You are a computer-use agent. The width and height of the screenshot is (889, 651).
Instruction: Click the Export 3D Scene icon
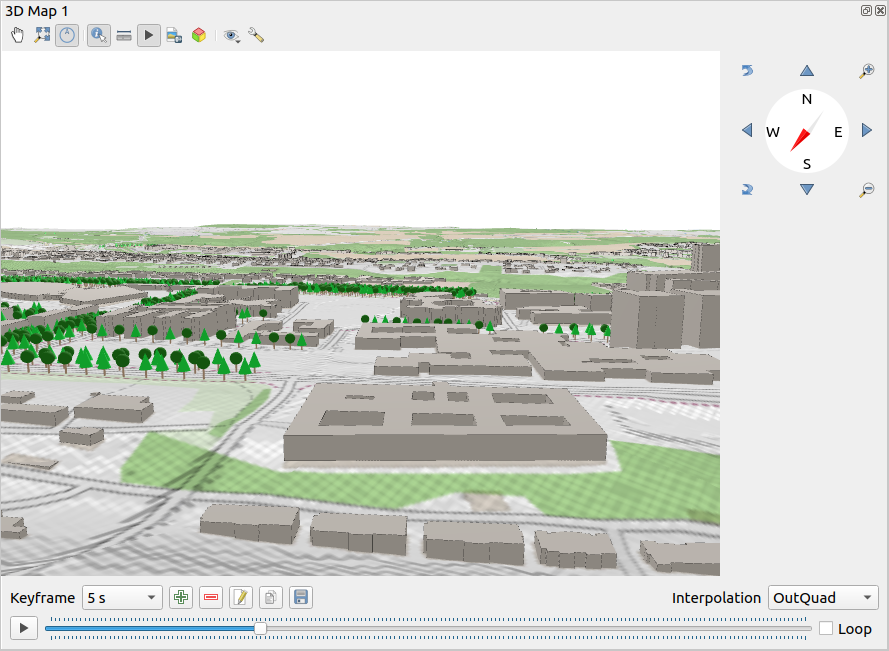click(199, 35)
